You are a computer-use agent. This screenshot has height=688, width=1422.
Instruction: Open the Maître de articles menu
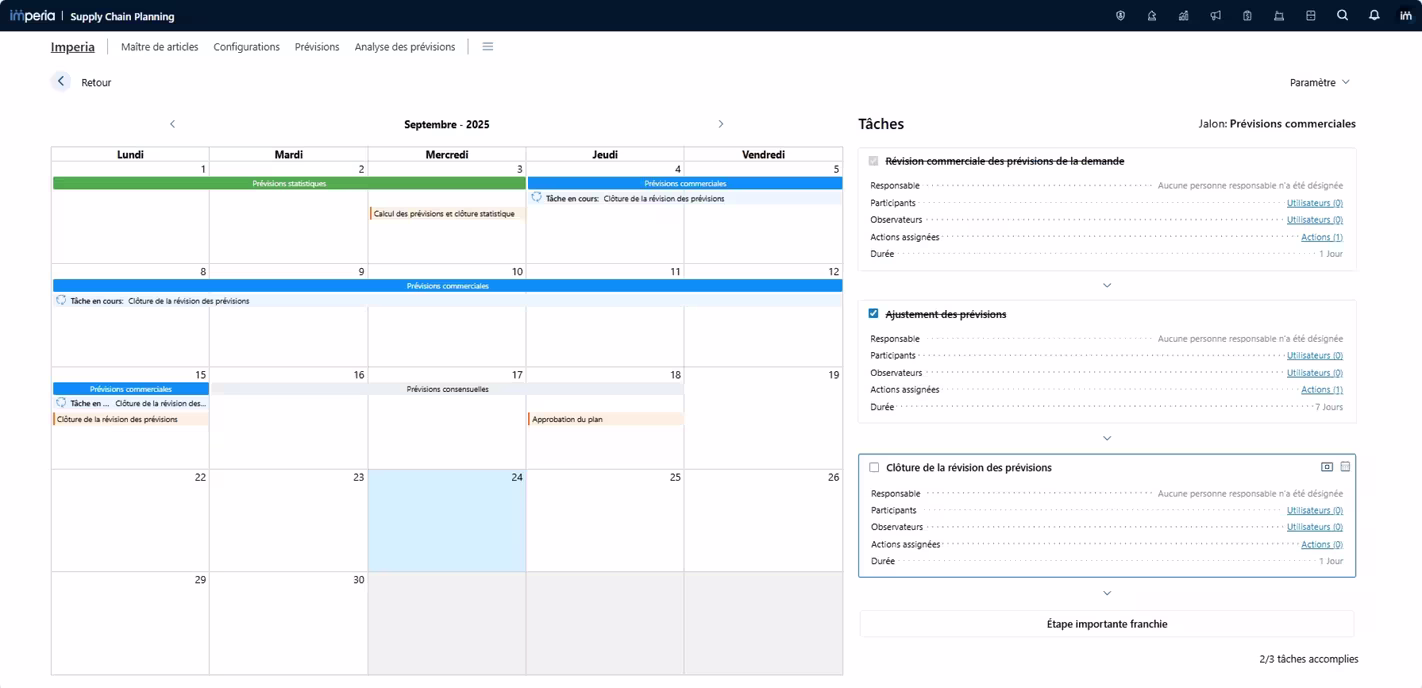(x=159, y=47)
